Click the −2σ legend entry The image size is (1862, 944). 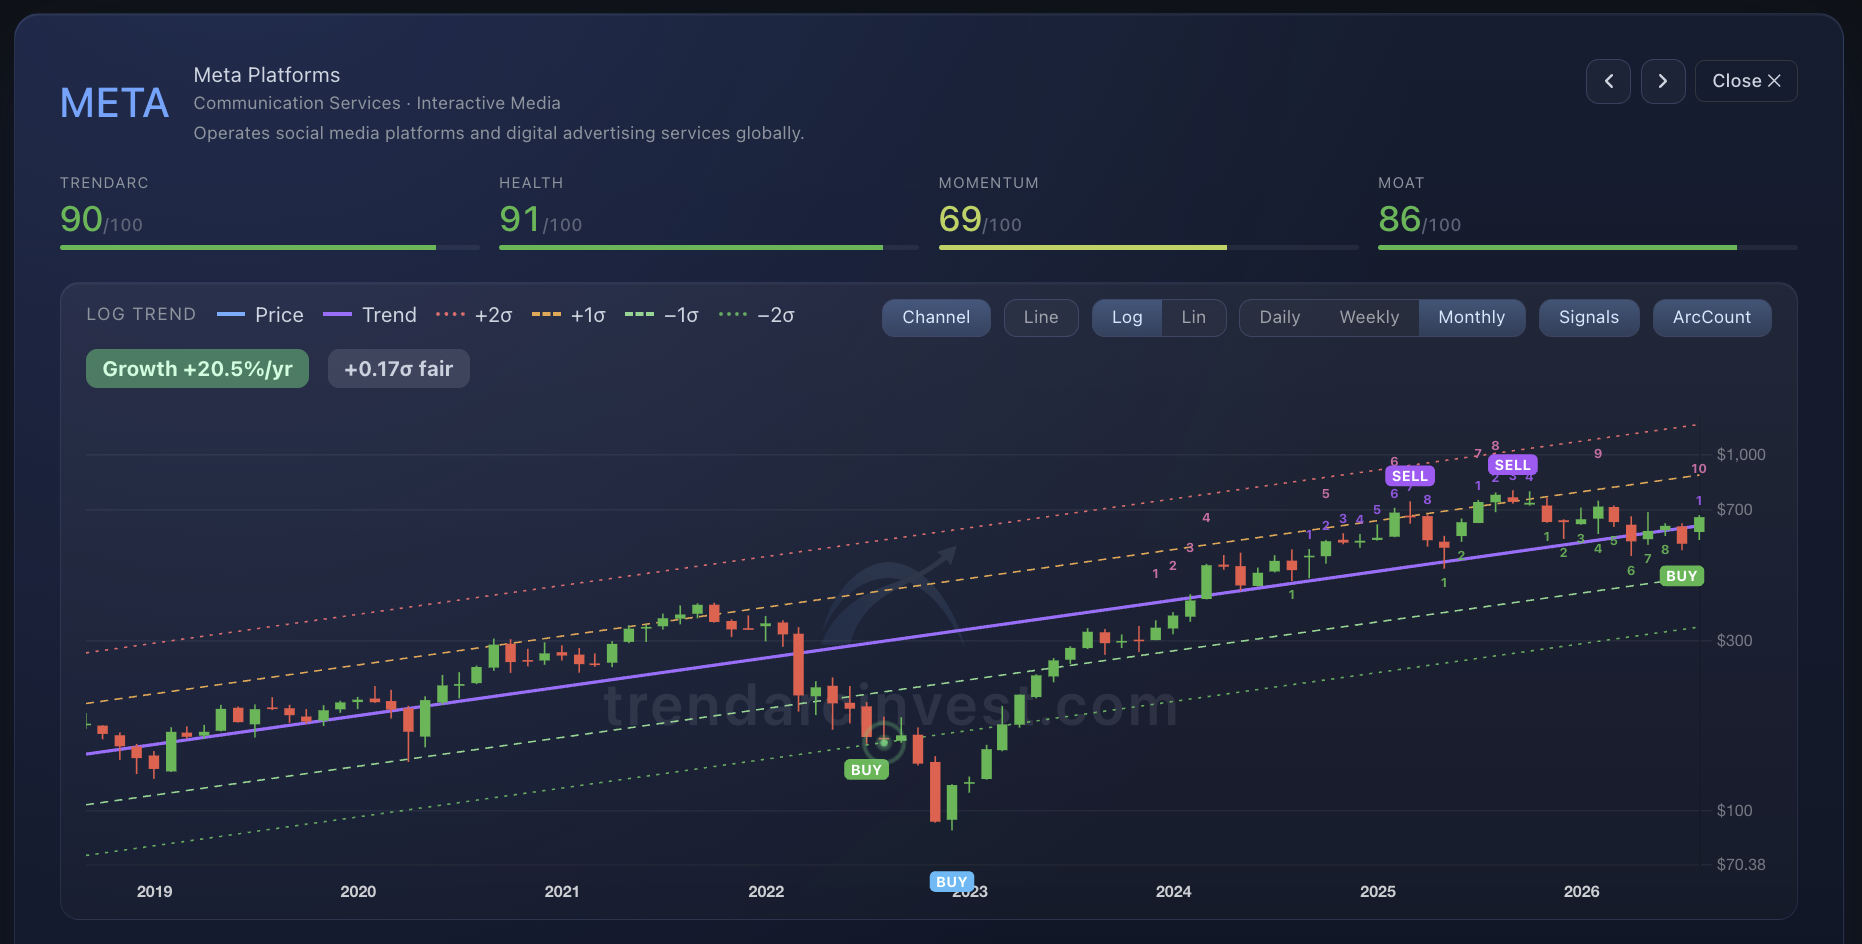(x=757, y=315)
